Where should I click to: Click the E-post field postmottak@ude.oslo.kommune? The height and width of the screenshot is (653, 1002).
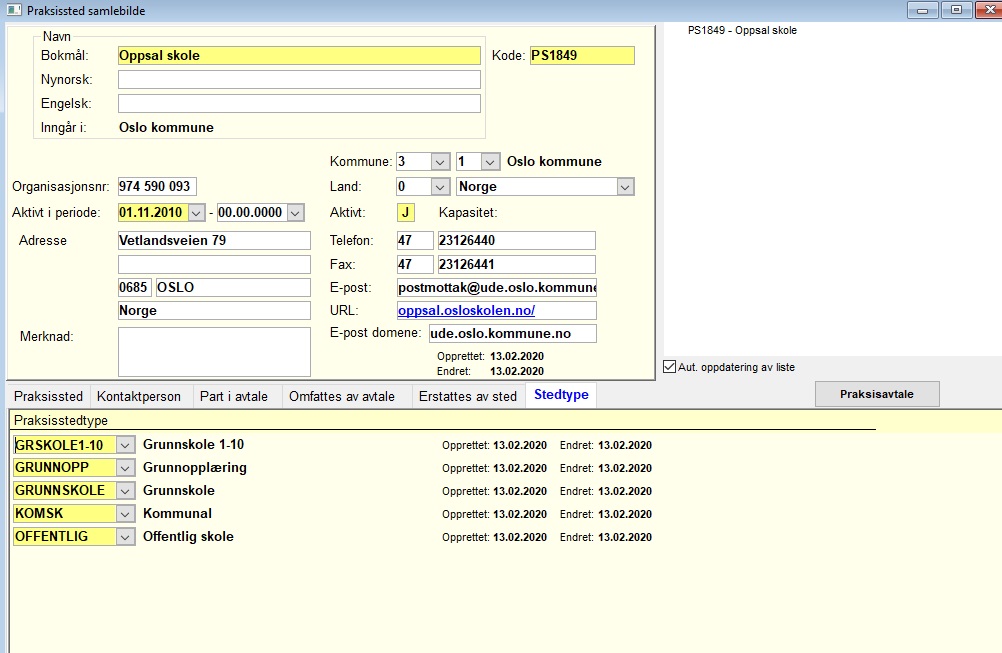pyautogui.click(x=497, y=288)
